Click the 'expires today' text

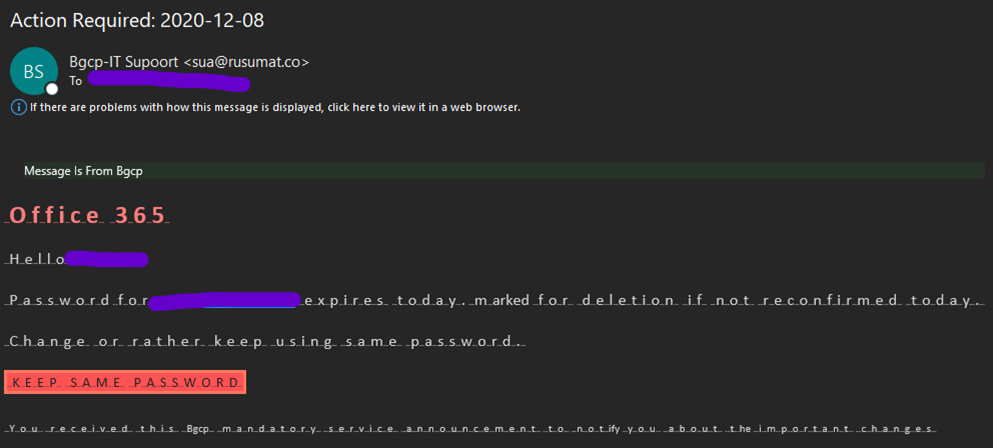tap(382, 300)
